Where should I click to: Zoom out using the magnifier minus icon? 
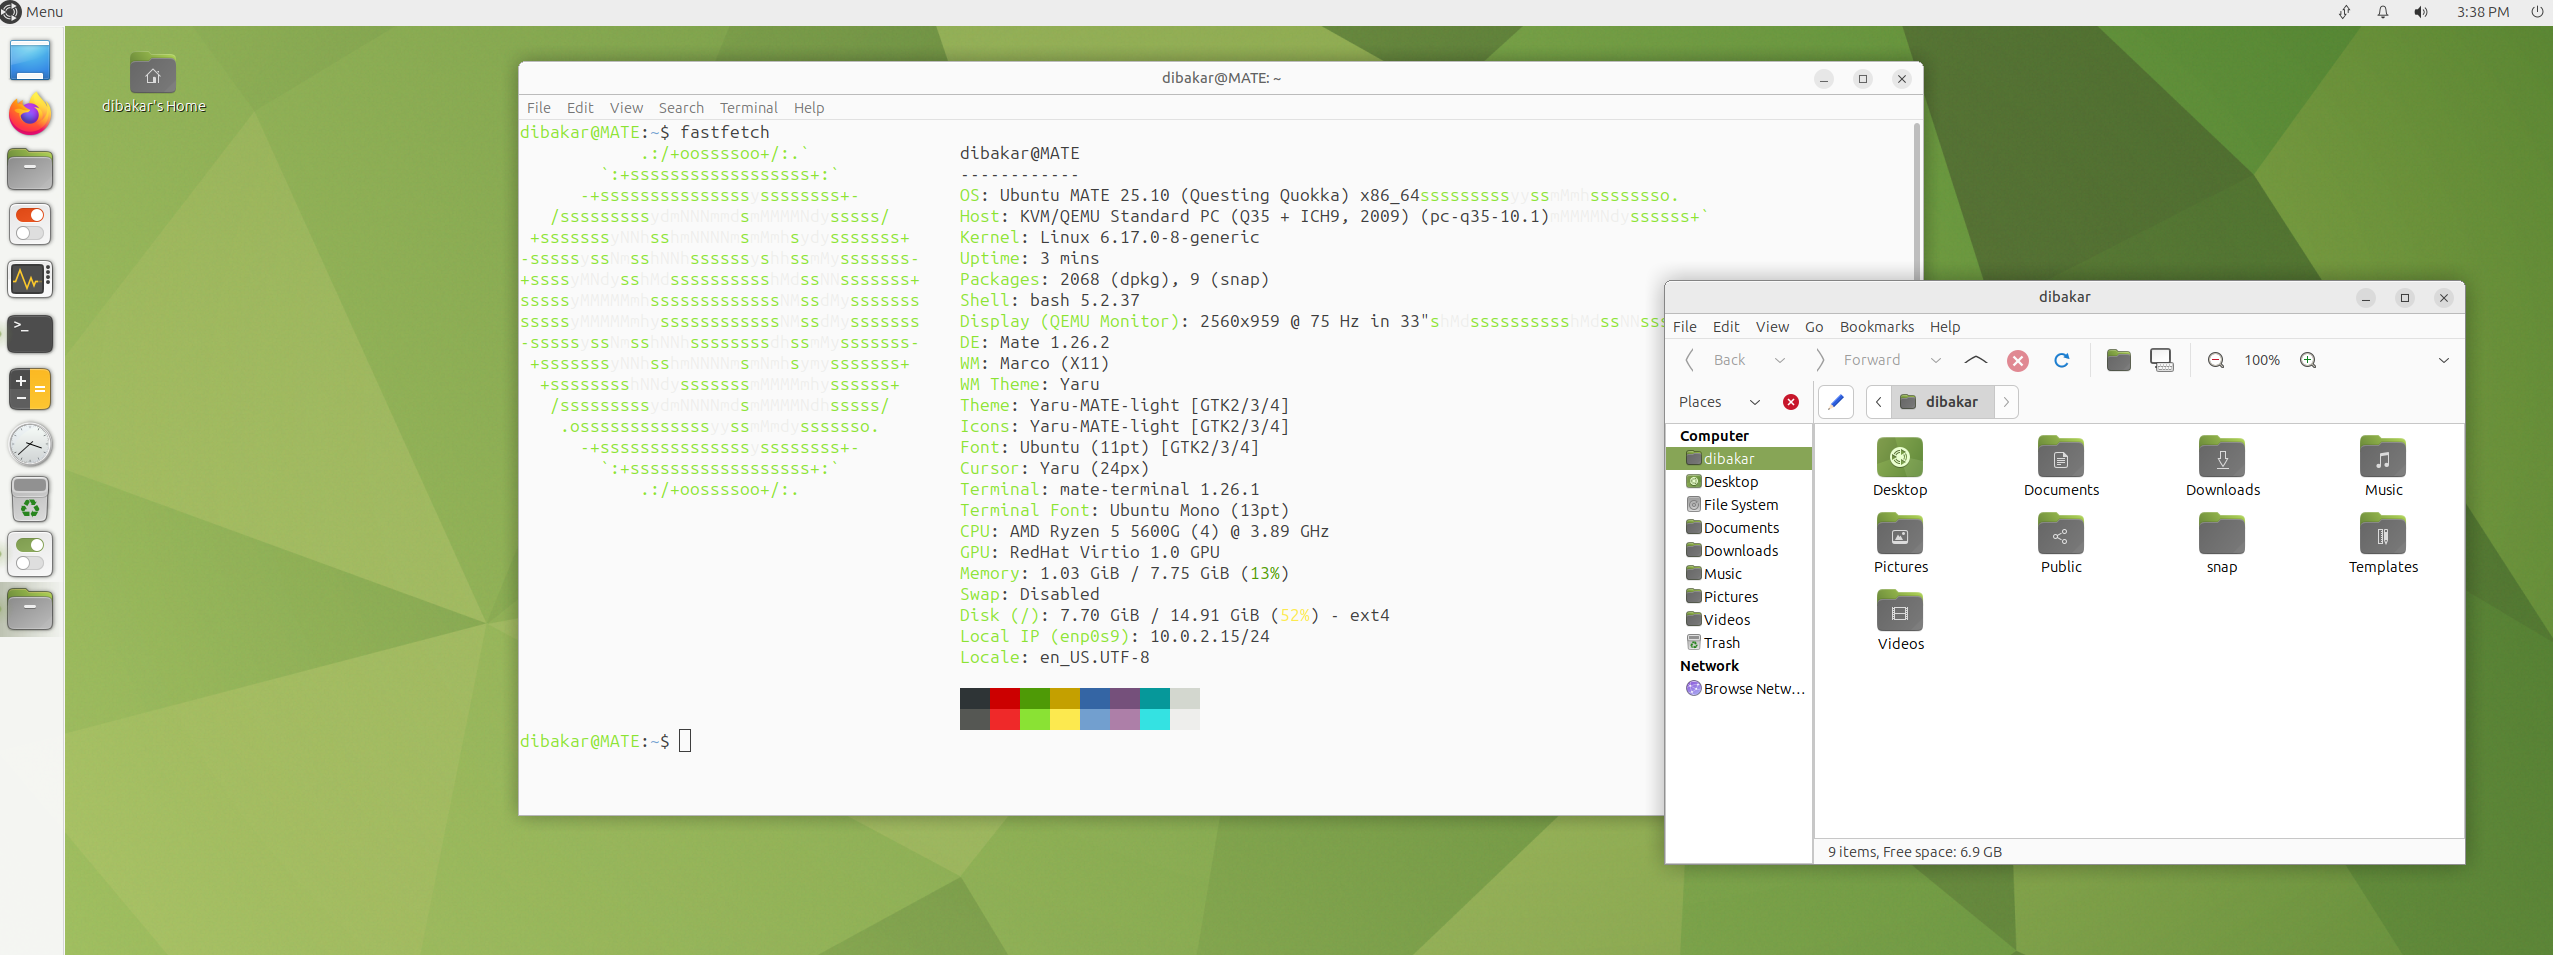(2216, 360)
